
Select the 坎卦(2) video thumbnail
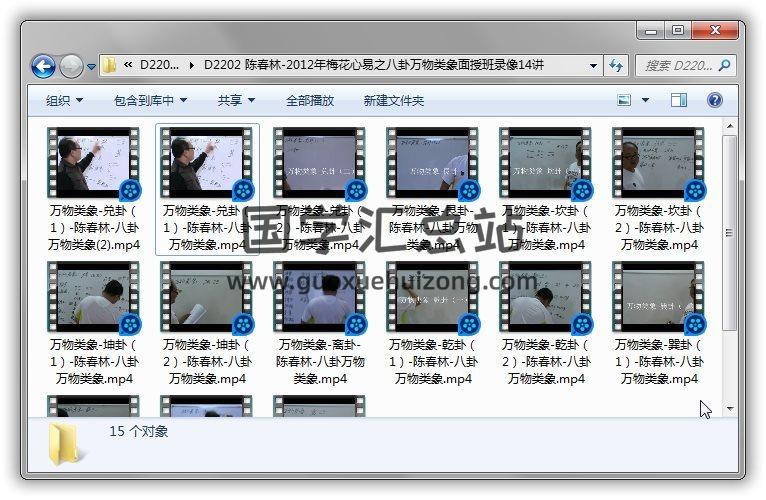[x=658, y=163]
